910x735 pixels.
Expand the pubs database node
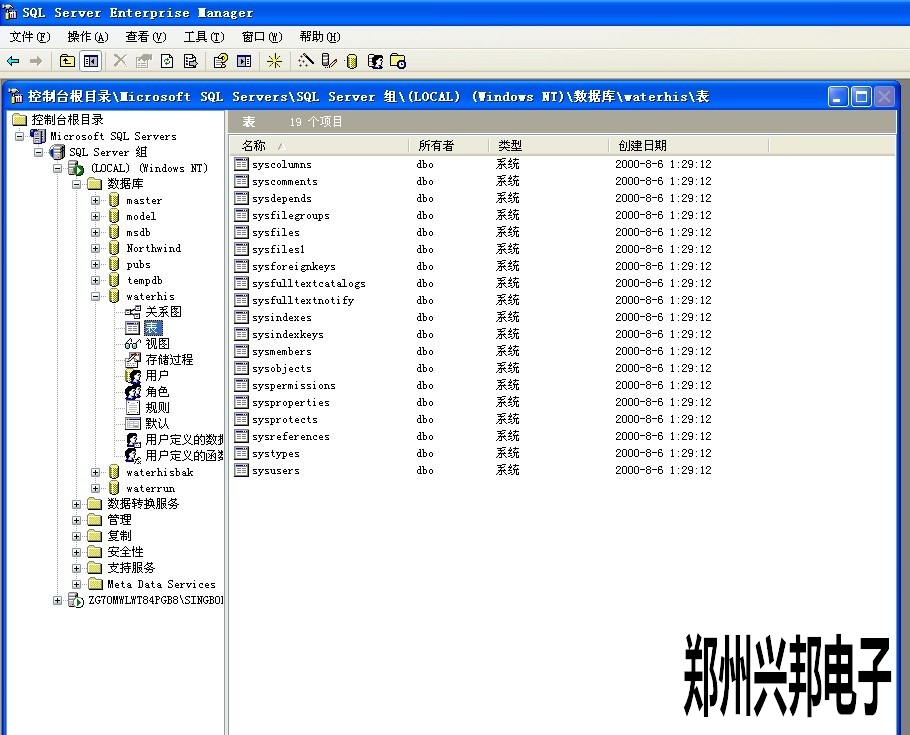96,265
